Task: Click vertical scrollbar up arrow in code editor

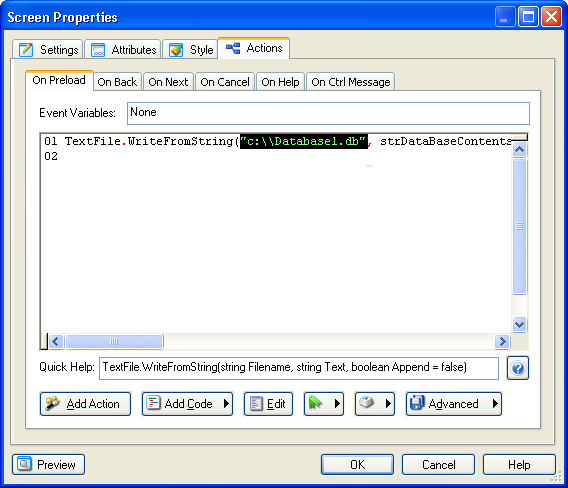Action: click(519, 150)
